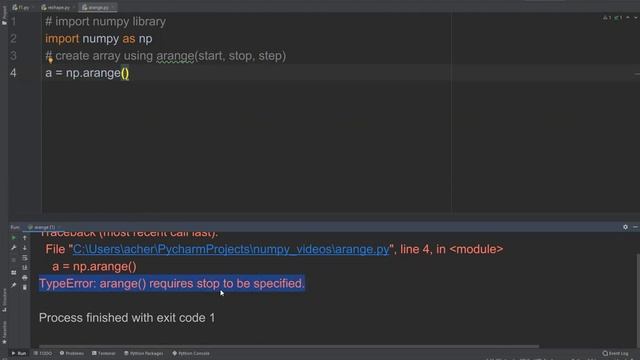Open the Problems tool window
640x360 pixels.
point(72,353)
